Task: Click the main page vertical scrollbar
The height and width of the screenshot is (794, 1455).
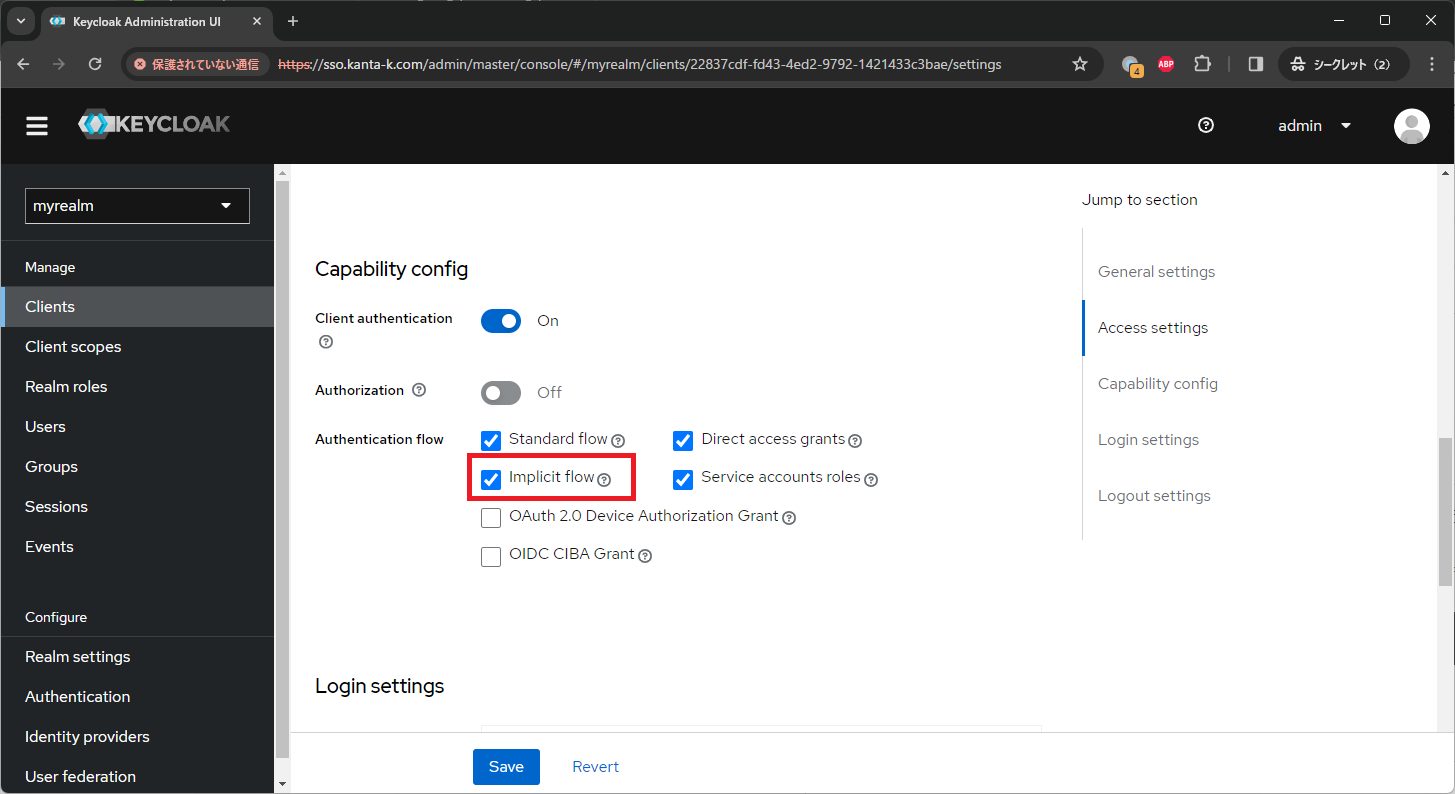Action: click(x=1445, y=511)
